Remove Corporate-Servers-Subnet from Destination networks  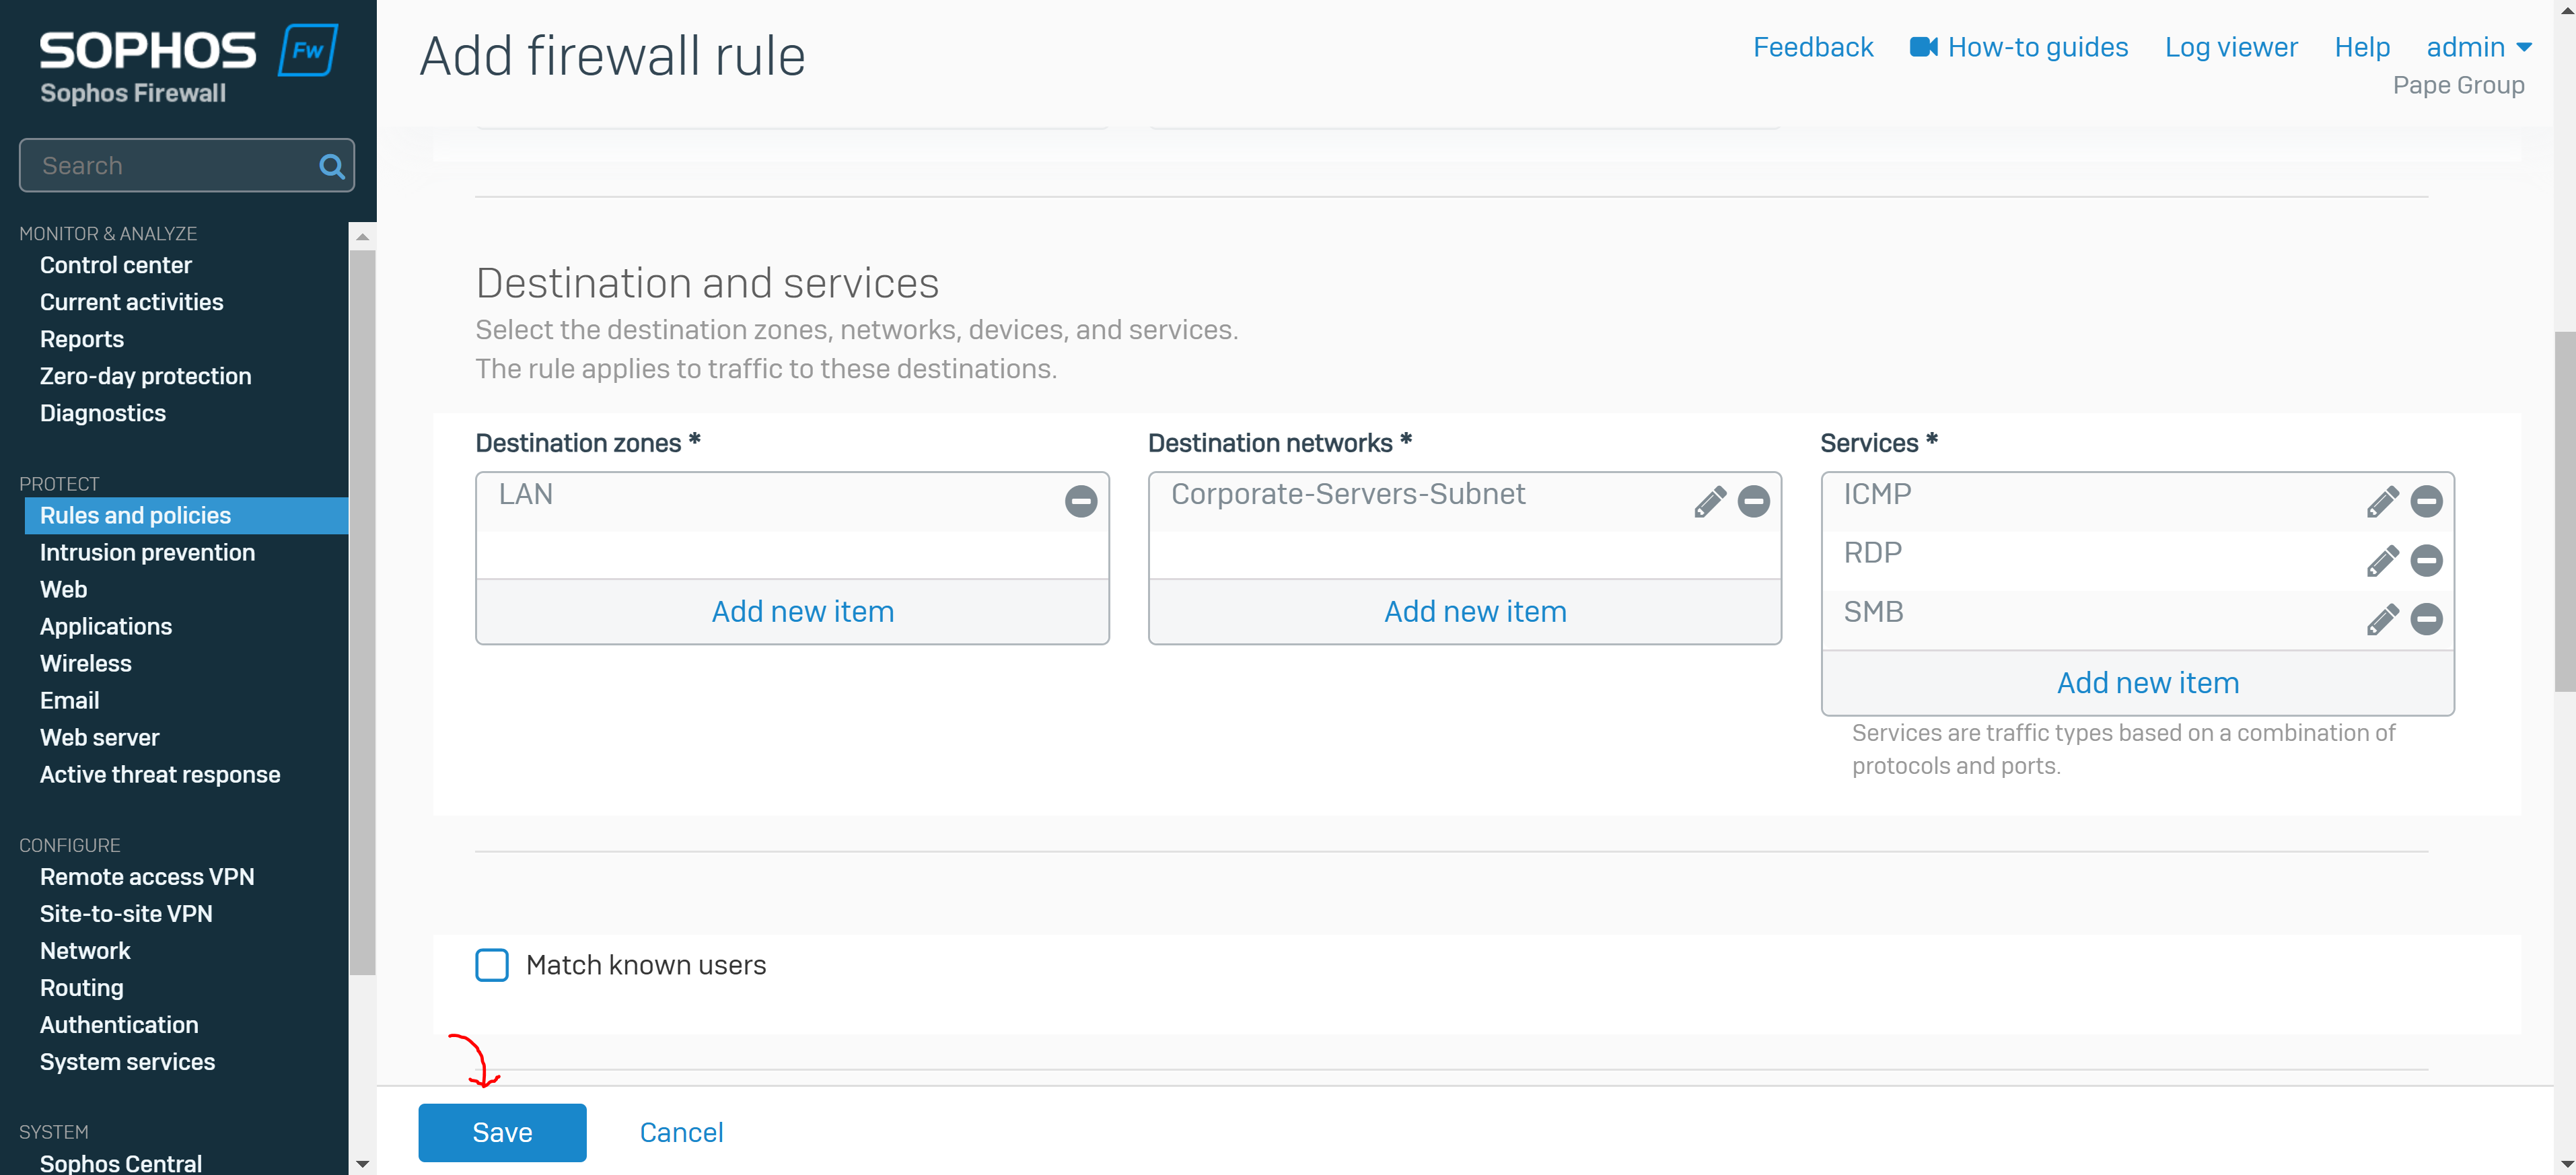point(1753,501)
